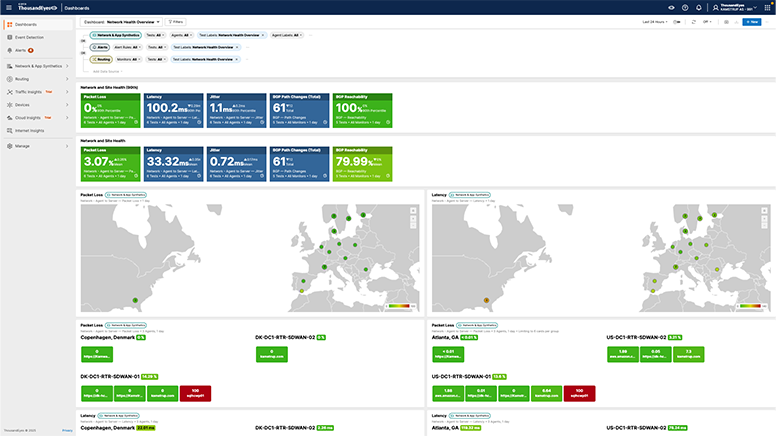Click the eye view icon in the header
The width and height of the screenshot is (776, 436).
[x=671, y=7]
